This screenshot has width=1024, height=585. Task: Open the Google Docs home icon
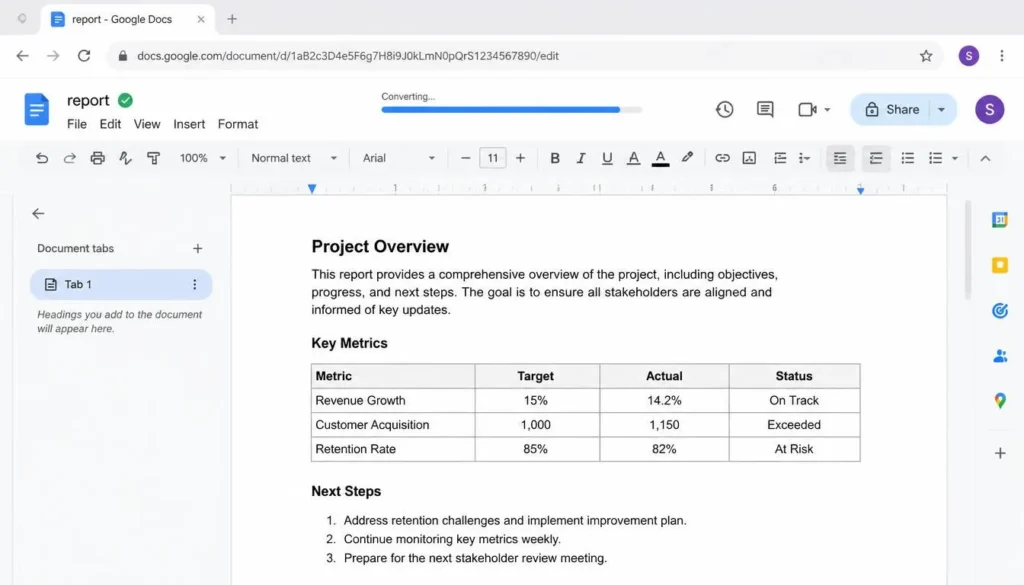37,109
